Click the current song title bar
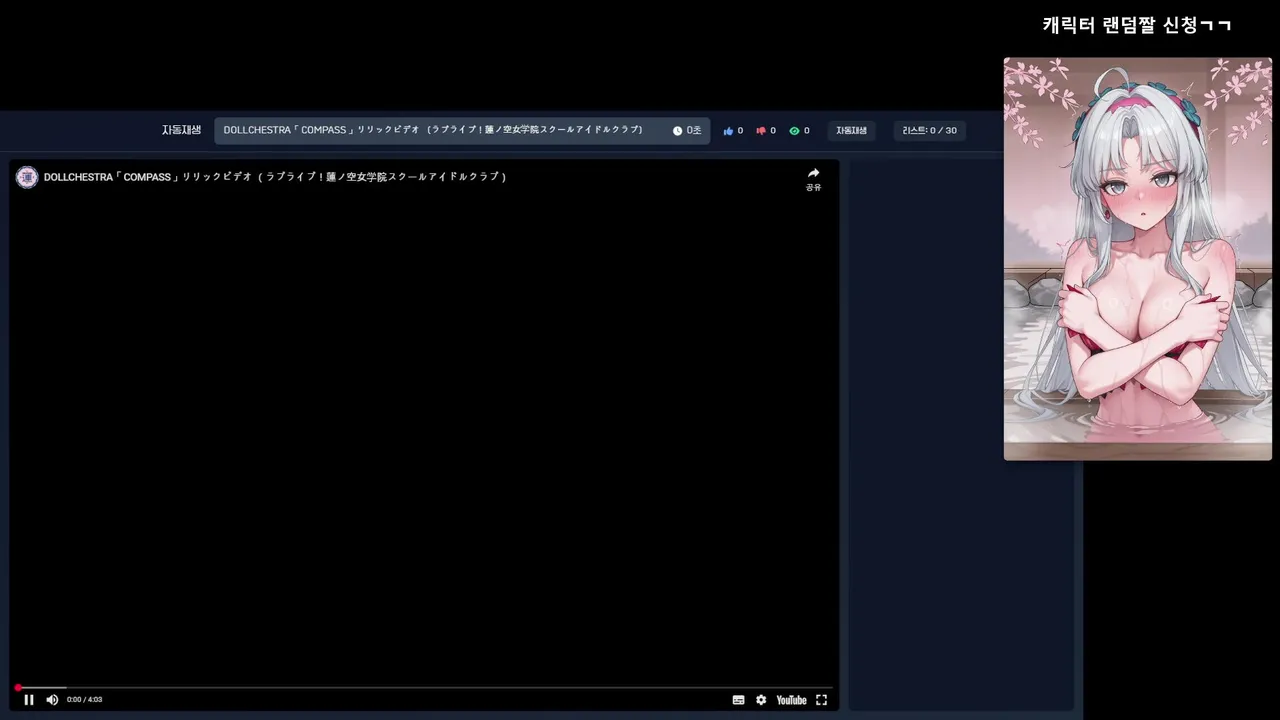1280x720 pixels. (x=462, y=131)
